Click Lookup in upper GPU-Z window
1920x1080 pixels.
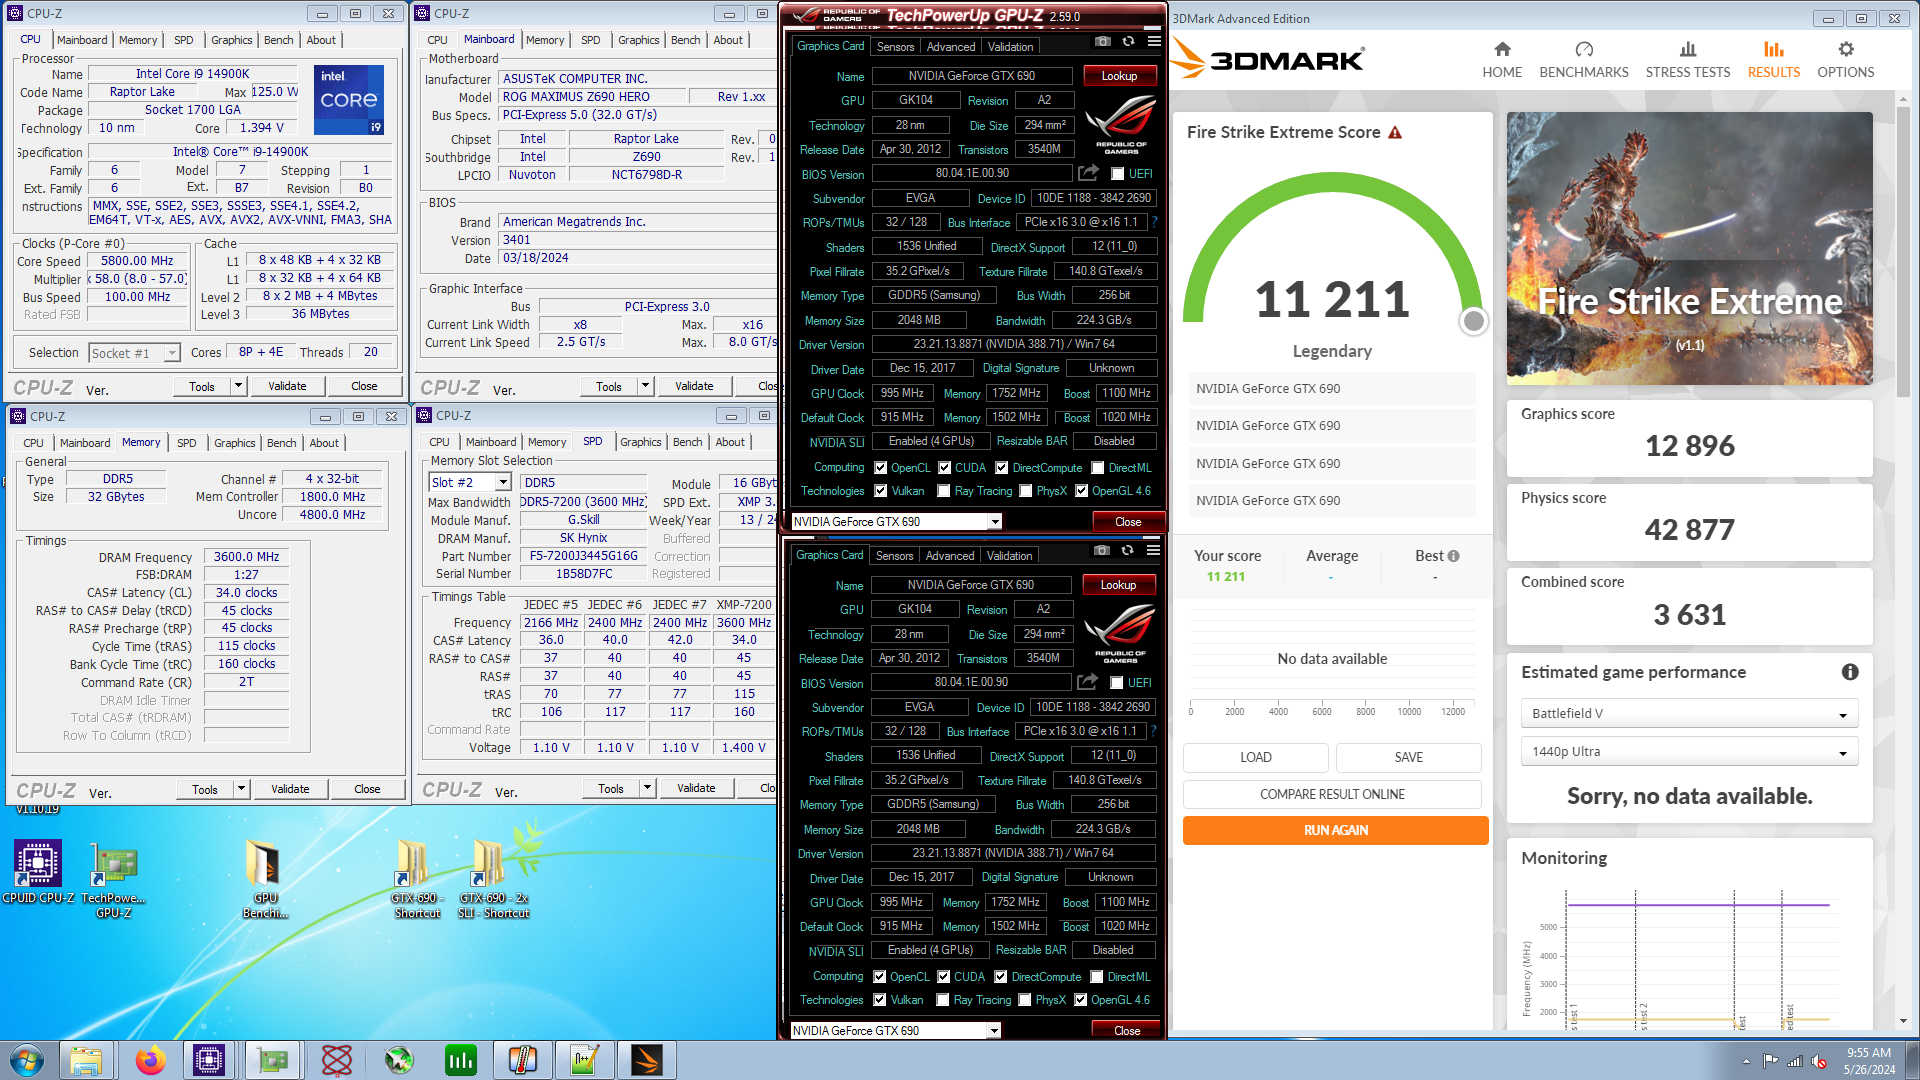(x=1119, y=76)
